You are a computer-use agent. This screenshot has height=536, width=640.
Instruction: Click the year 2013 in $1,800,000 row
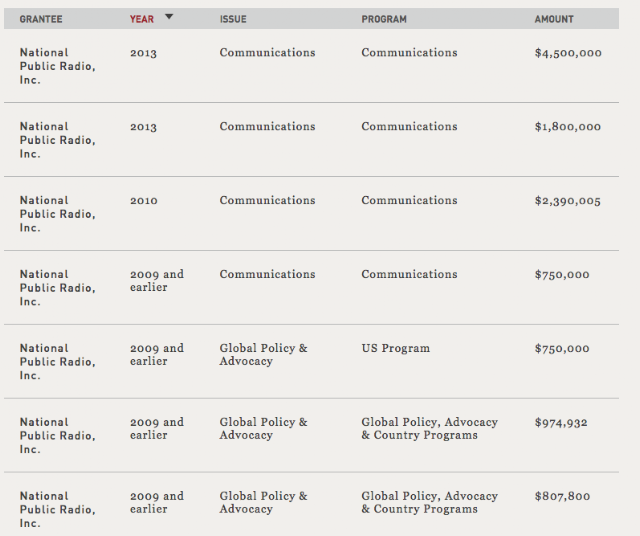(143, 127)
